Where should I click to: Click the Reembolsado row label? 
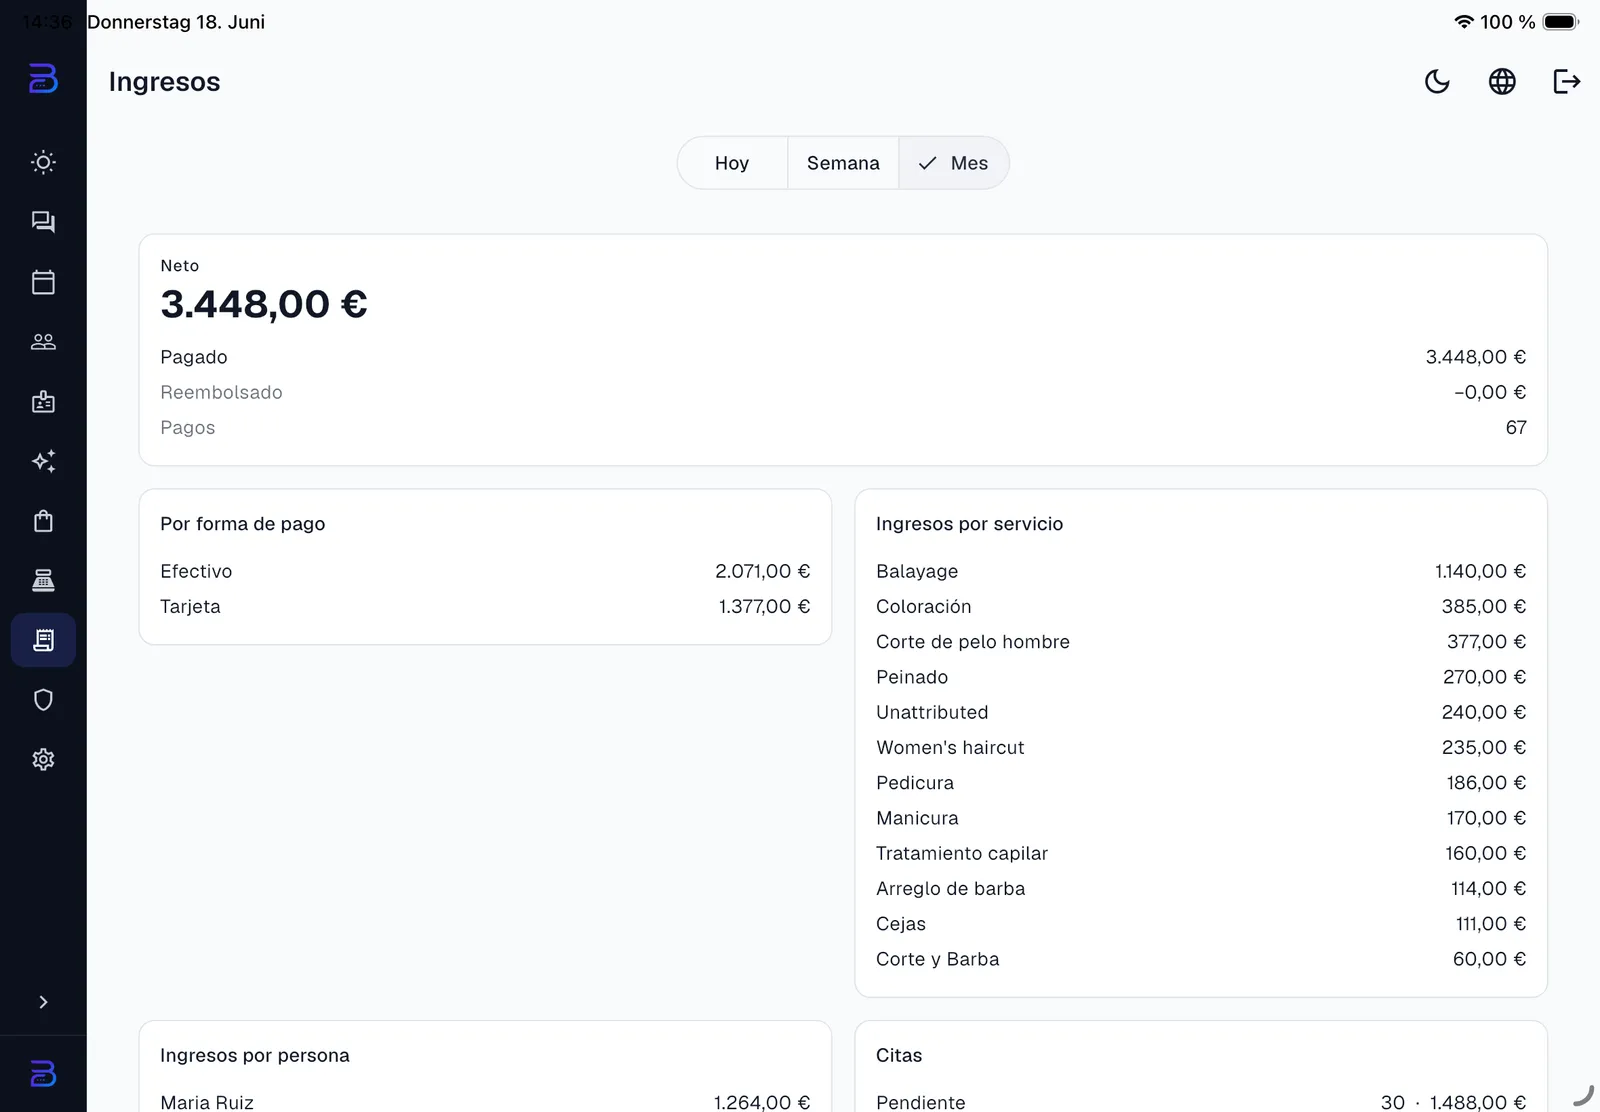221,392
